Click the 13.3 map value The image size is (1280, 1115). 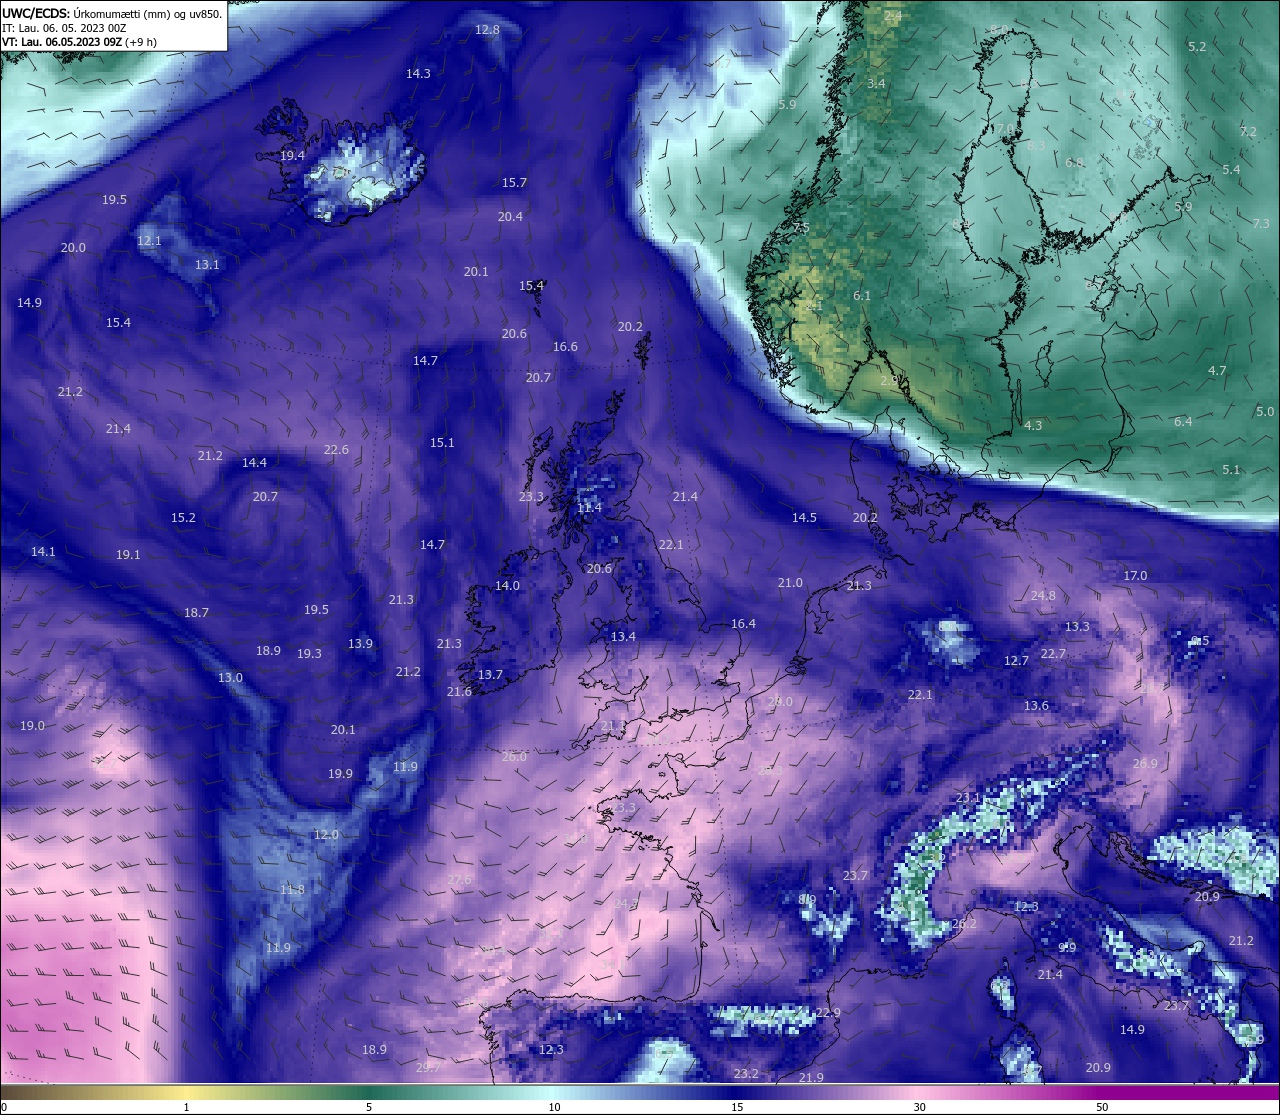point(1077,627)
